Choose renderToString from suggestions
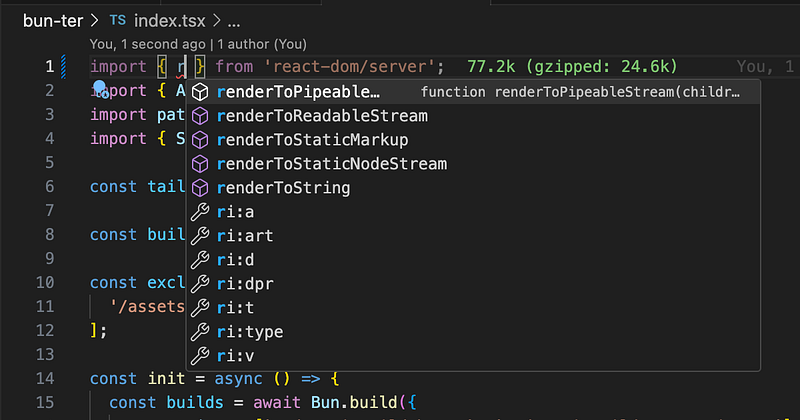Viewport: 800px width, 420px height. pos(473,188)
